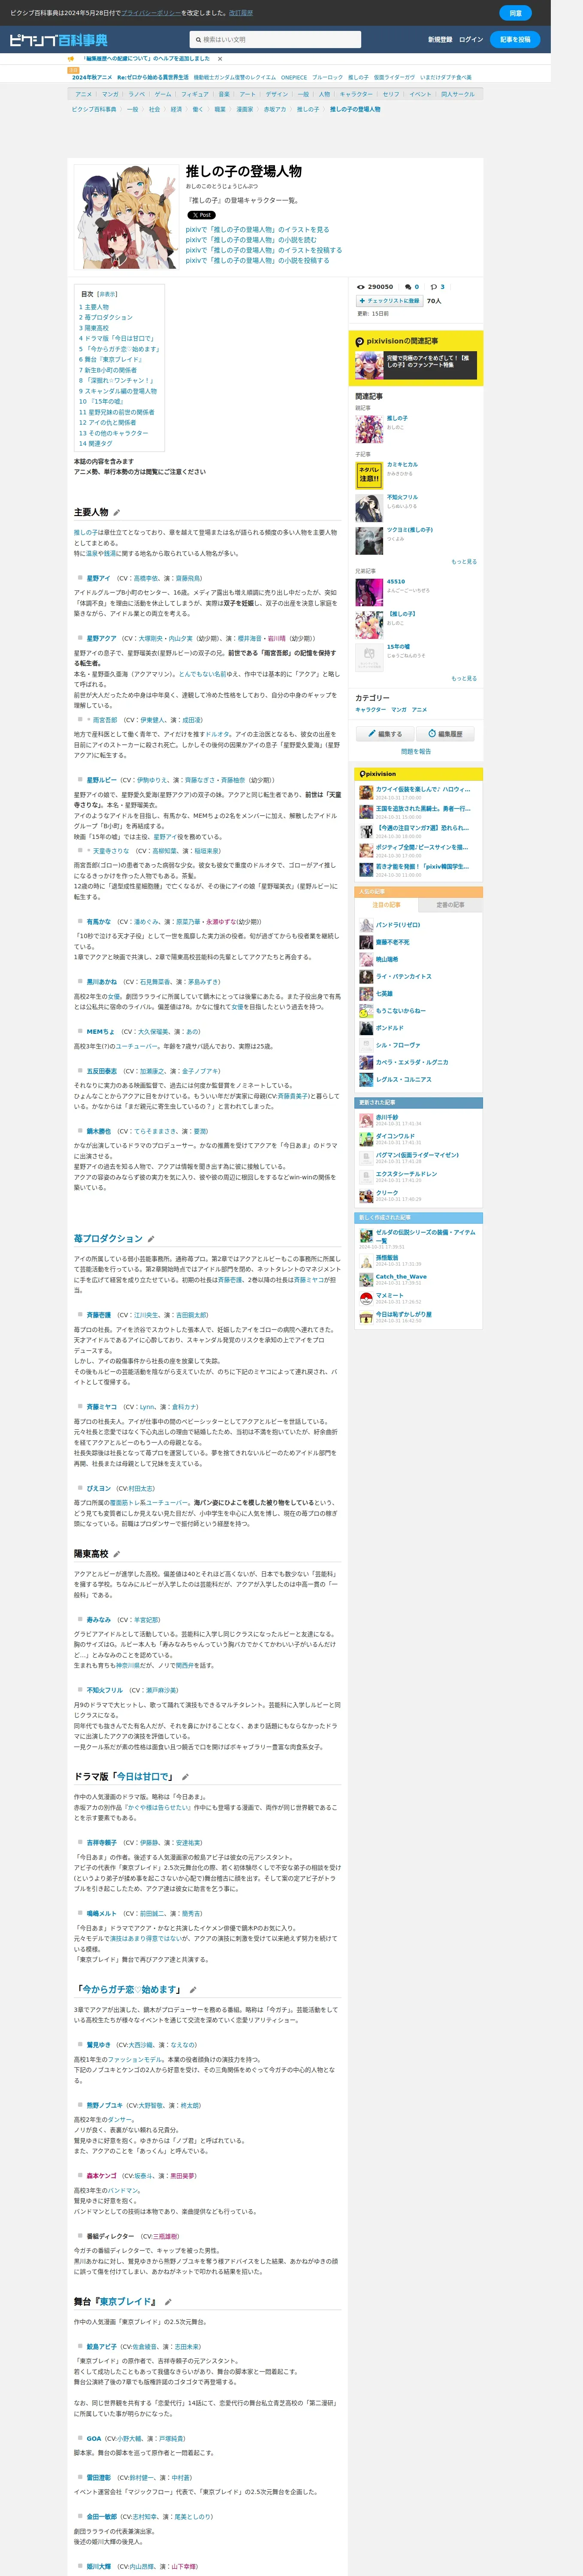Screen dimensions: 583x2576
Task: Click the pencil icon beside 舞台『東京ブレイド』heading
Action: tap(168, 2302)
